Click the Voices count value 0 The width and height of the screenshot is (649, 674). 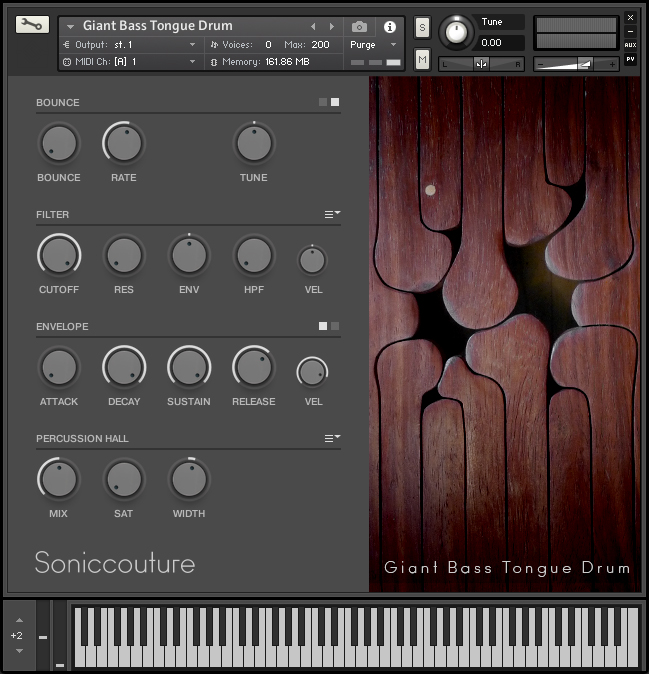coord(268,45)
